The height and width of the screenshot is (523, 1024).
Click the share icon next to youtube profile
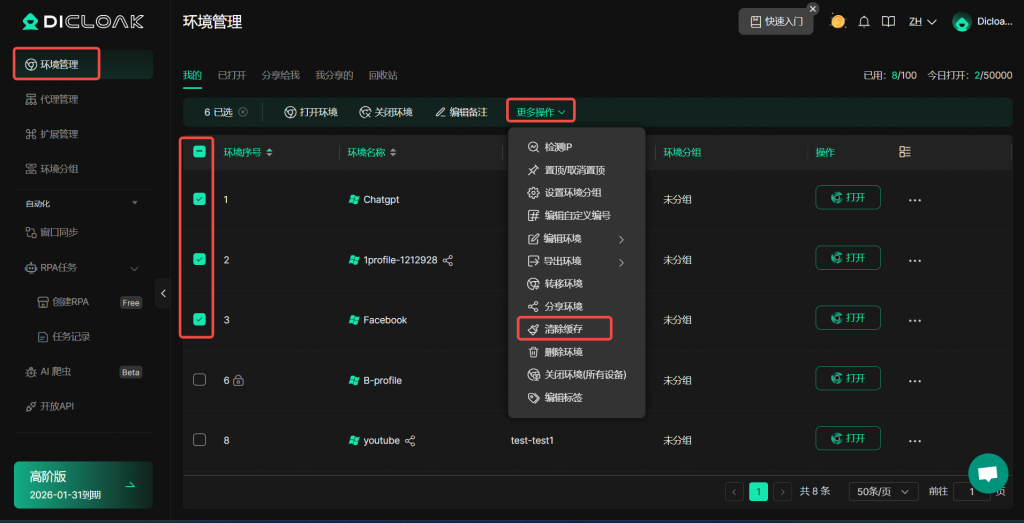pos(410,440)
